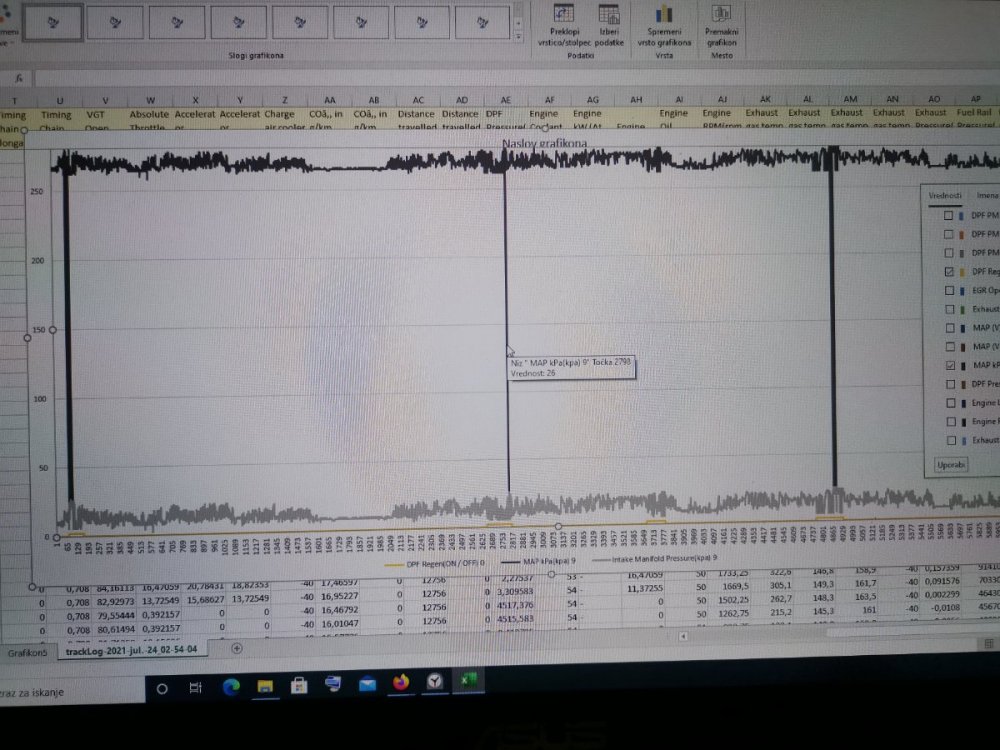This screenshot has width=1000, height=750.
Task: Enable the EGR series checkbox
Action: click(949, 290)
